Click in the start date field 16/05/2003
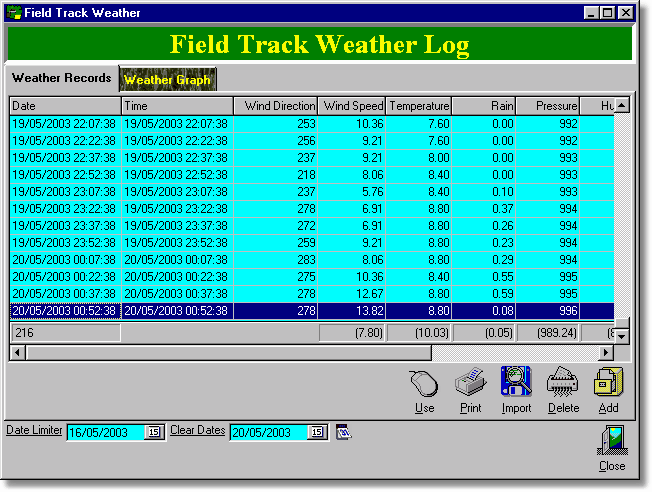The width and height of the screenshot is (652, 492). pyautogui.click(x=106, y=433)
